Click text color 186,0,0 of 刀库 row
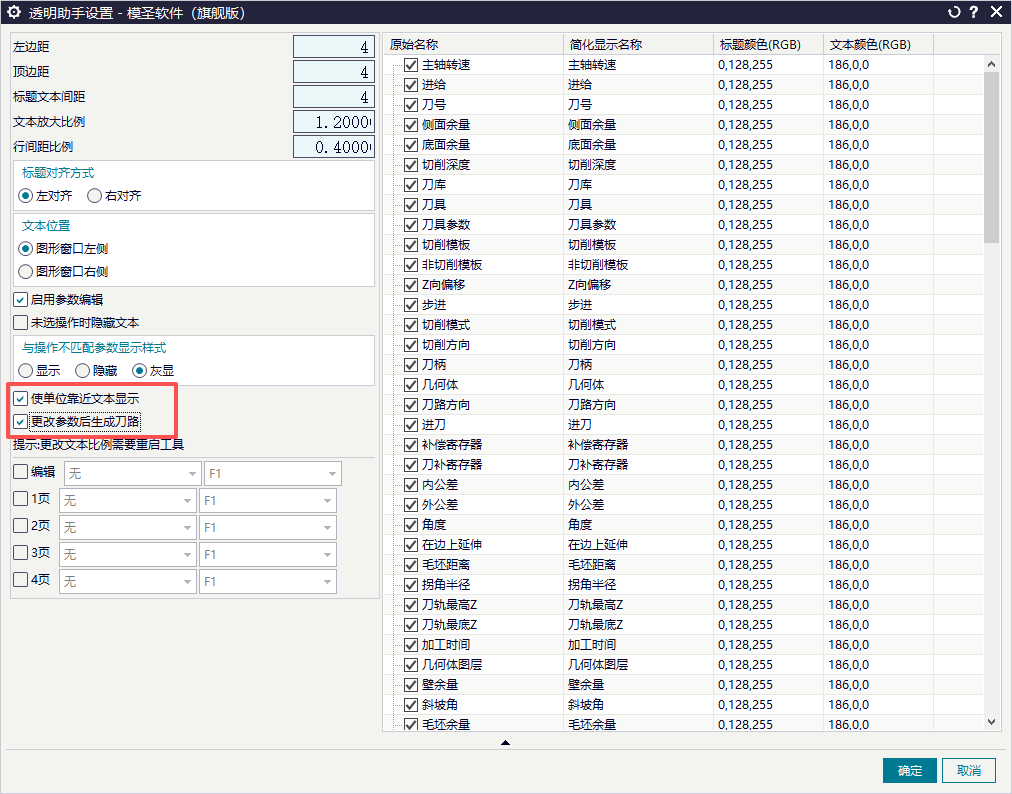Image resolution: width=1012 pixels, height=794 pixels. click(x=849, y=185)
